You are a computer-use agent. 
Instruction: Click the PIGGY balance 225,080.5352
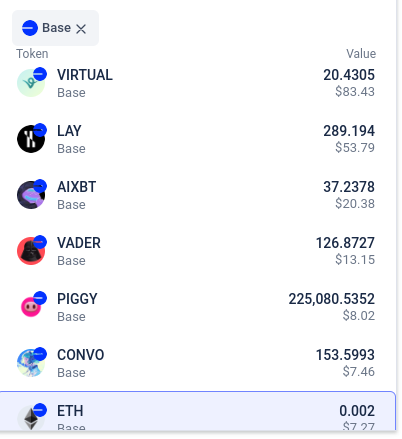(332, 299)
